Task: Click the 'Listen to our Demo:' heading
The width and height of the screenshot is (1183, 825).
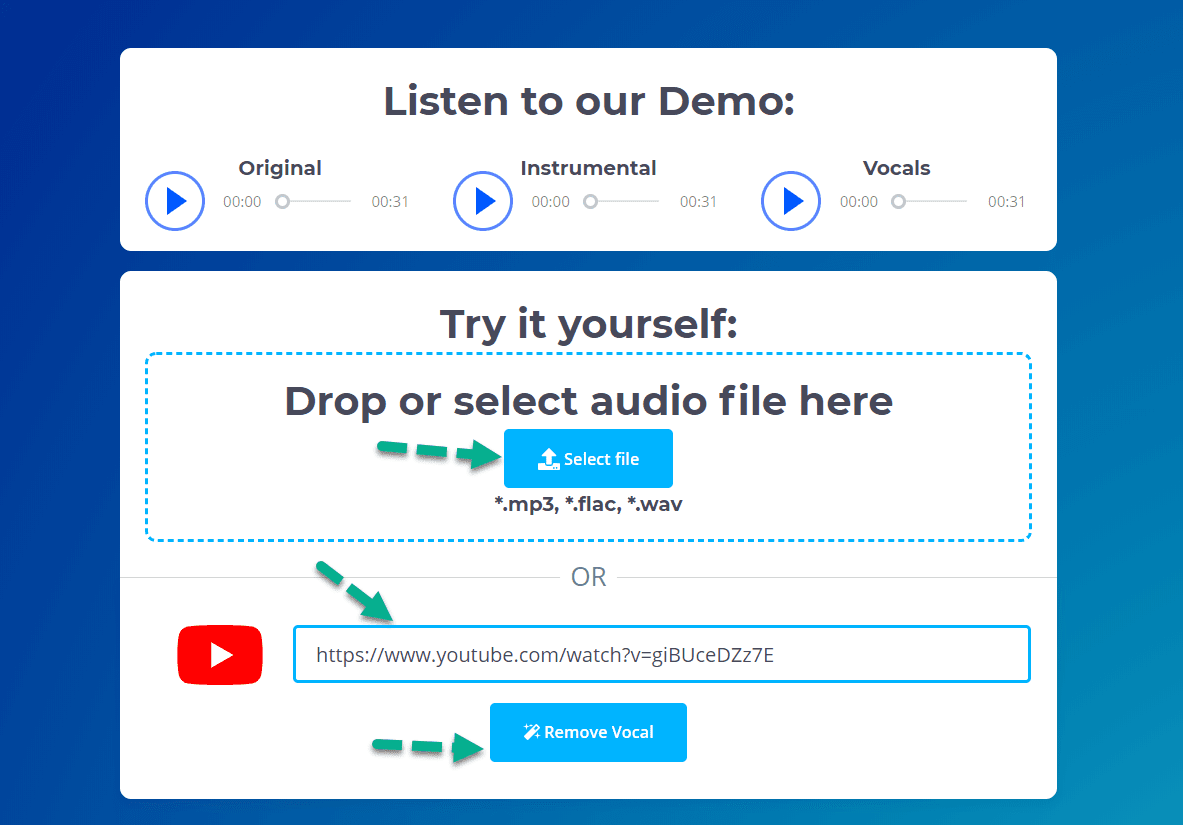Action: point(588,102)
